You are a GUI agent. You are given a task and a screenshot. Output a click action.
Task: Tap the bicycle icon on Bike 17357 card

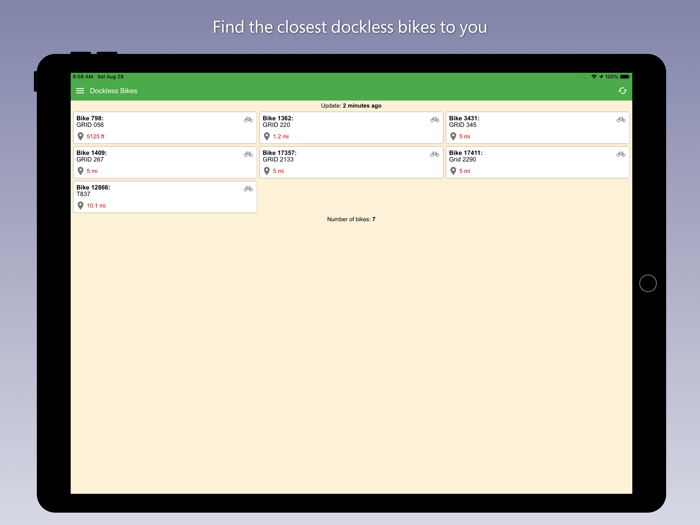(434, 154)
